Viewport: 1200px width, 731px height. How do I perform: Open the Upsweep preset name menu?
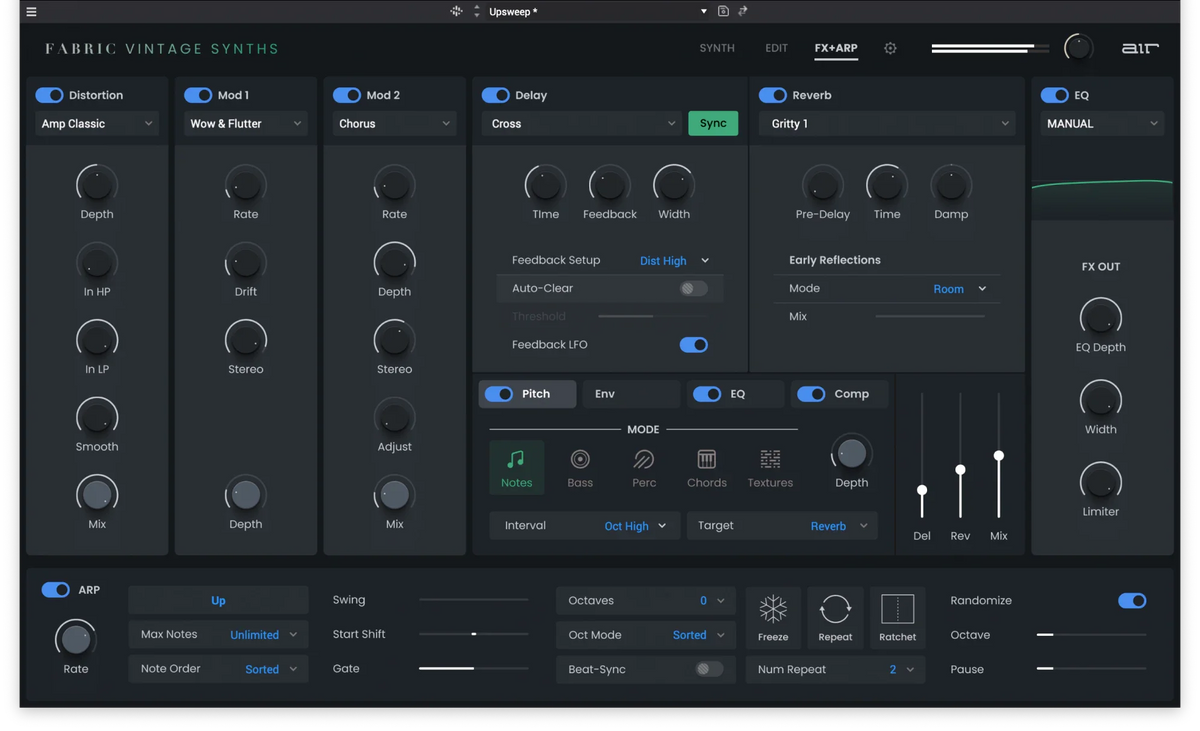[597, 11]
